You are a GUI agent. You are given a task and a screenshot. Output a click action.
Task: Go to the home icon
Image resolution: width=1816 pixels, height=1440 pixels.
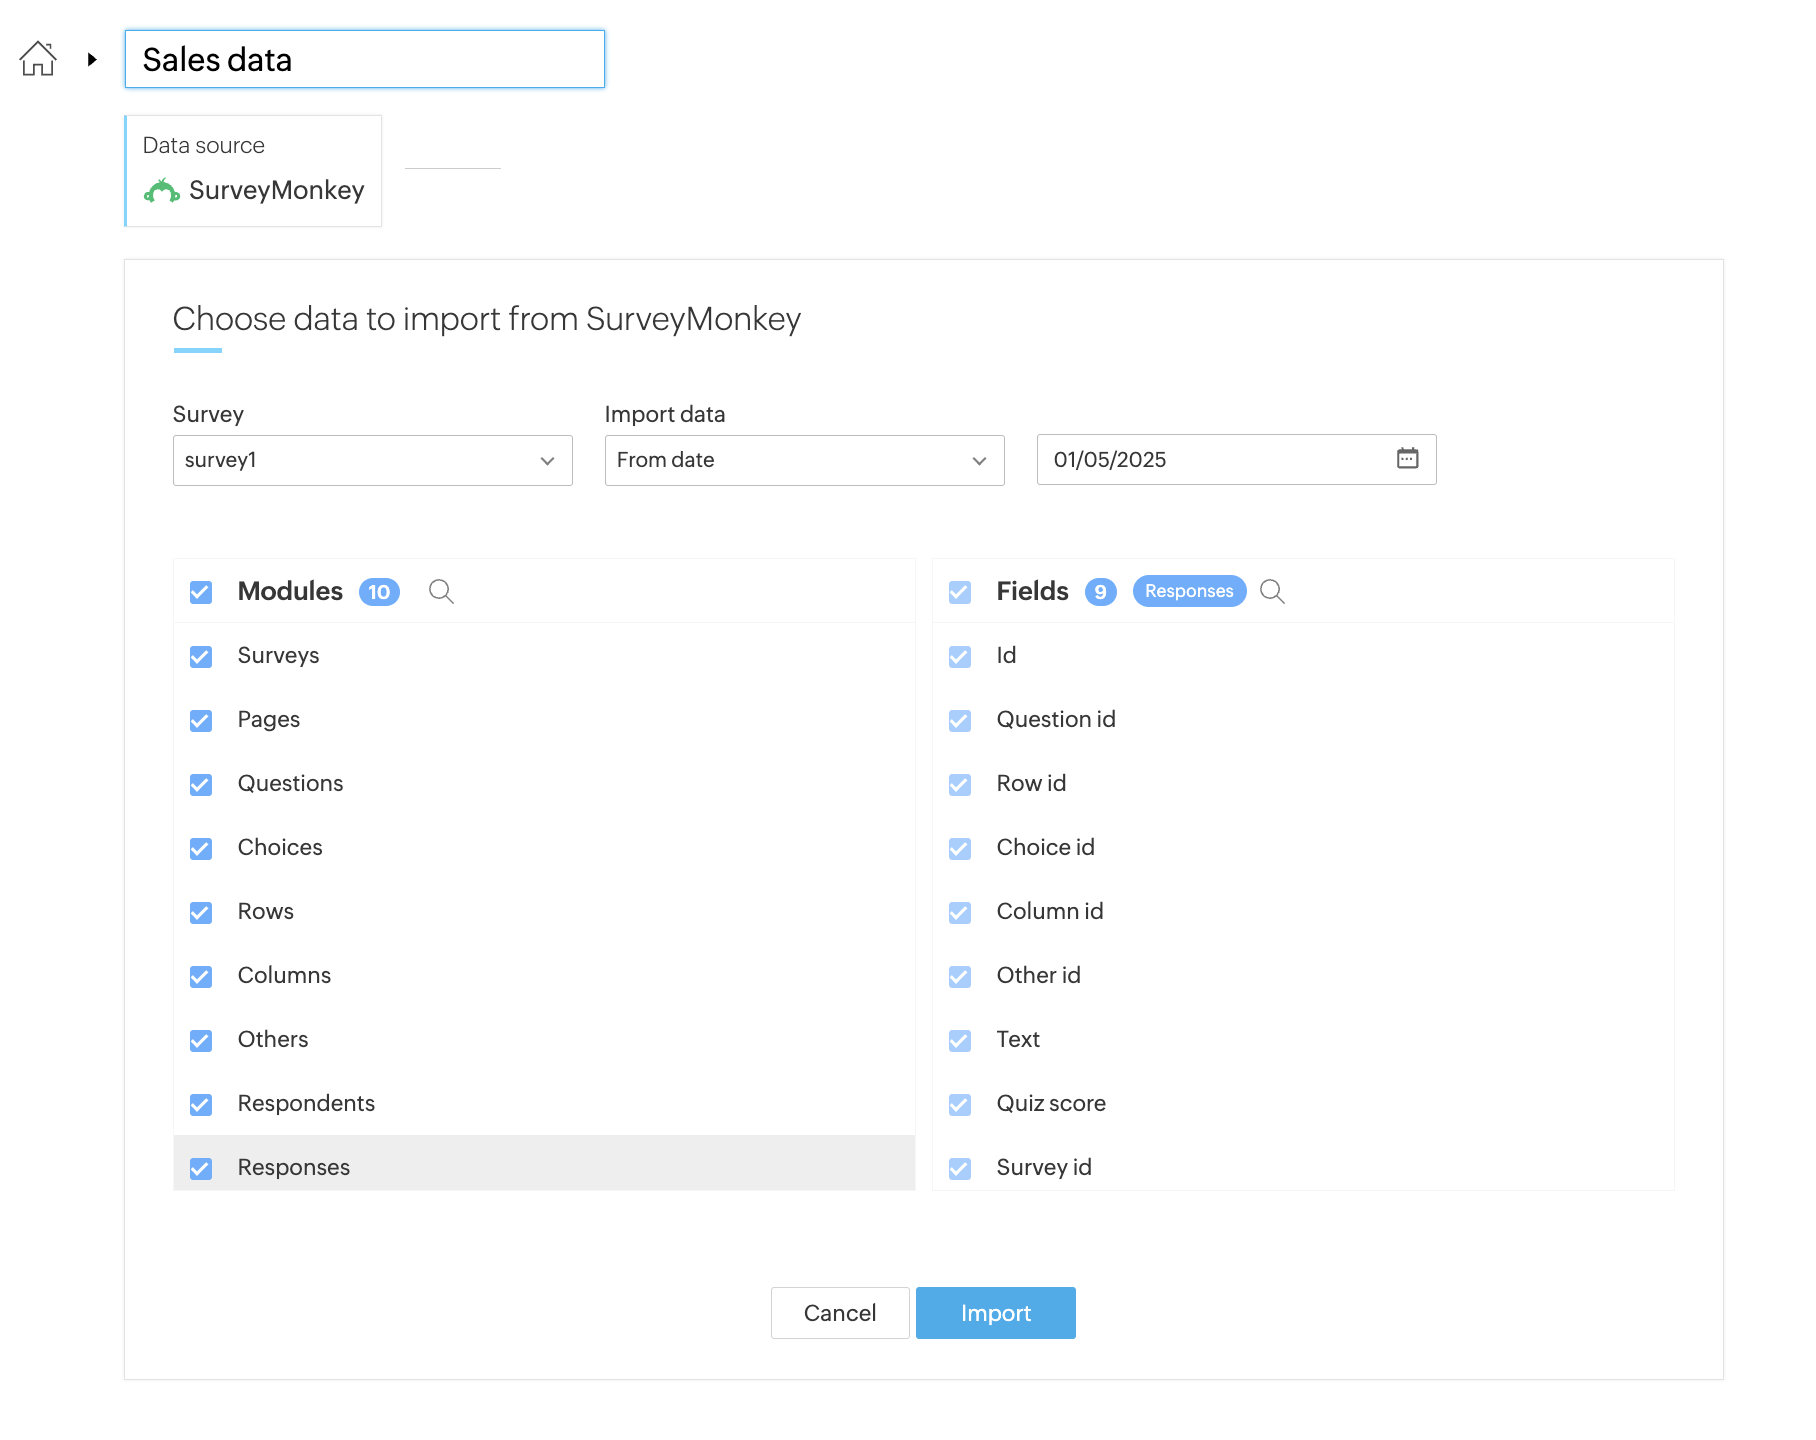pyautogui.click(x=38, y=59)
